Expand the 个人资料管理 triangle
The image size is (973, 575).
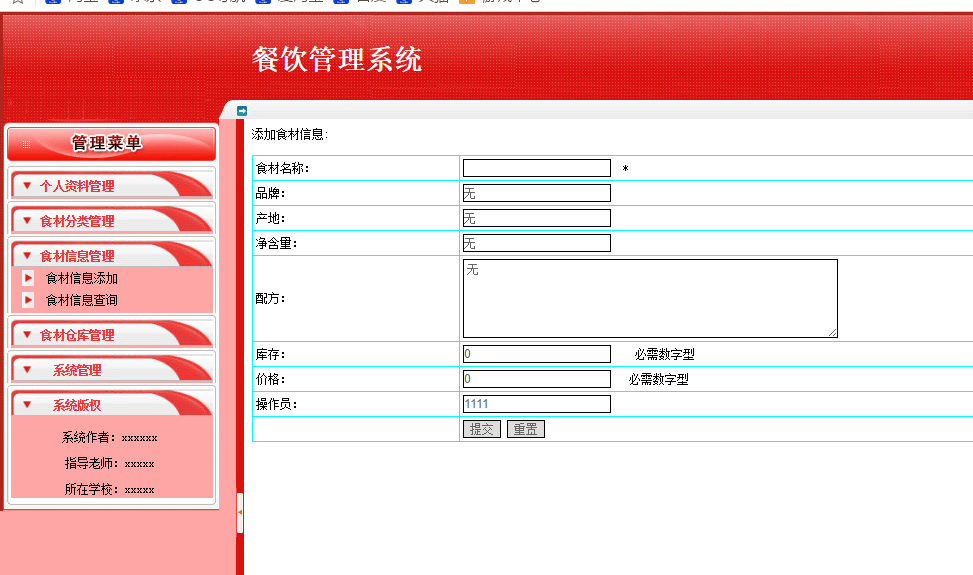pyautogui.click(x=27, y=185)
